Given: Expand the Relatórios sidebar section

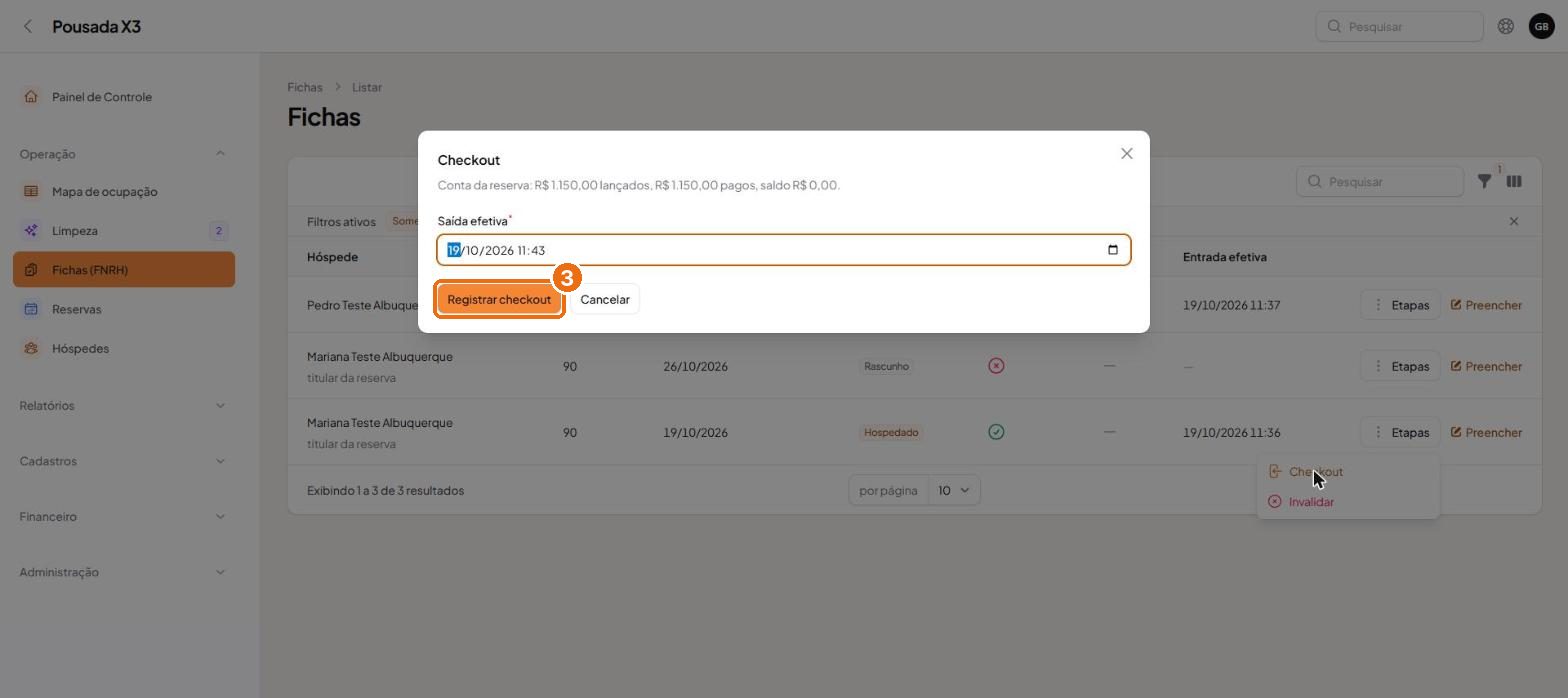Looking at the screenshot, I should tap(123, 405).
